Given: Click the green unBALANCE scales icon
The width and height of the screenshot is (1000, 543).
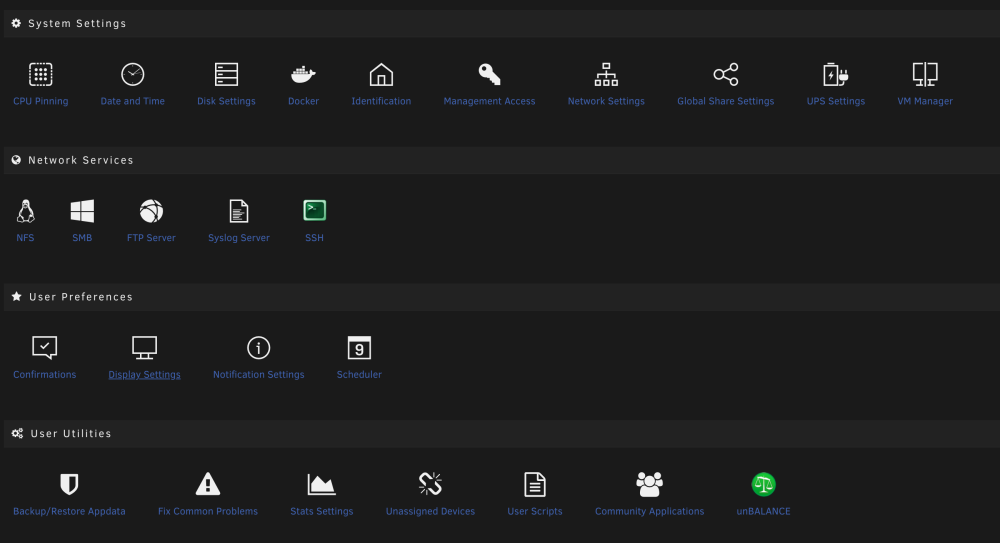Looking at the screenshot, I should tap(763, 484).
